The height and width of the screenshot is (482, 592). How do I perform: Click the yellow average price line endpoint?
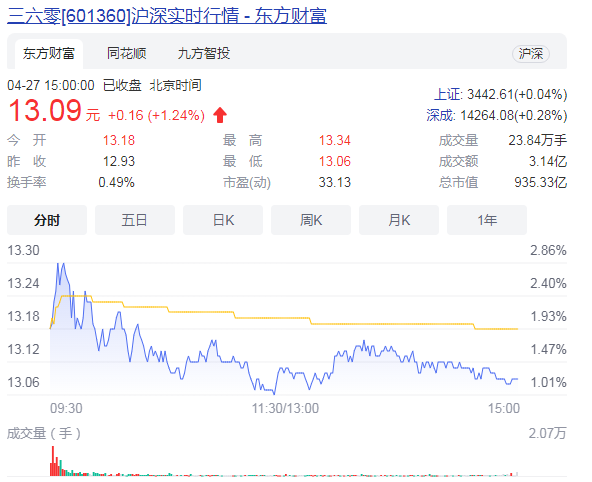pos(517,329)
